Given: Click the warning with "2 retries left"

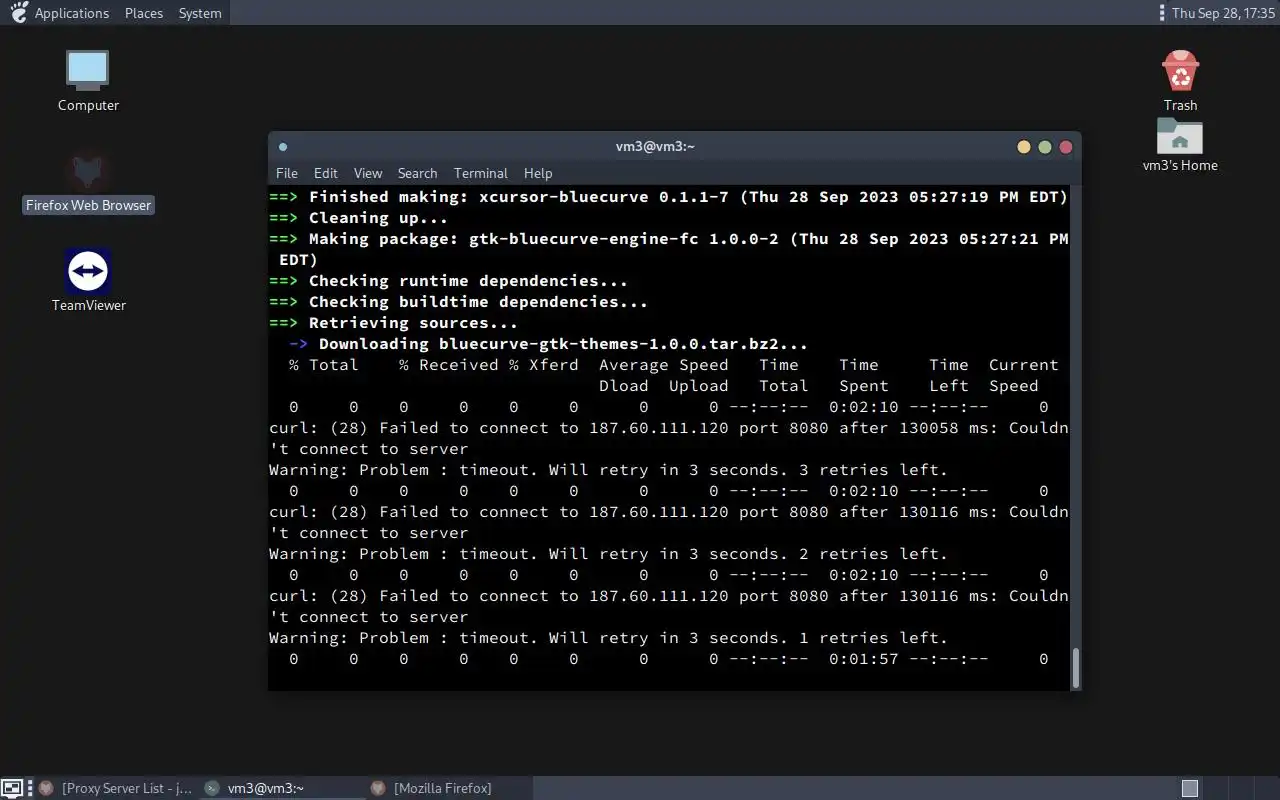Looking at the screenshot, I should pos(608,554).
